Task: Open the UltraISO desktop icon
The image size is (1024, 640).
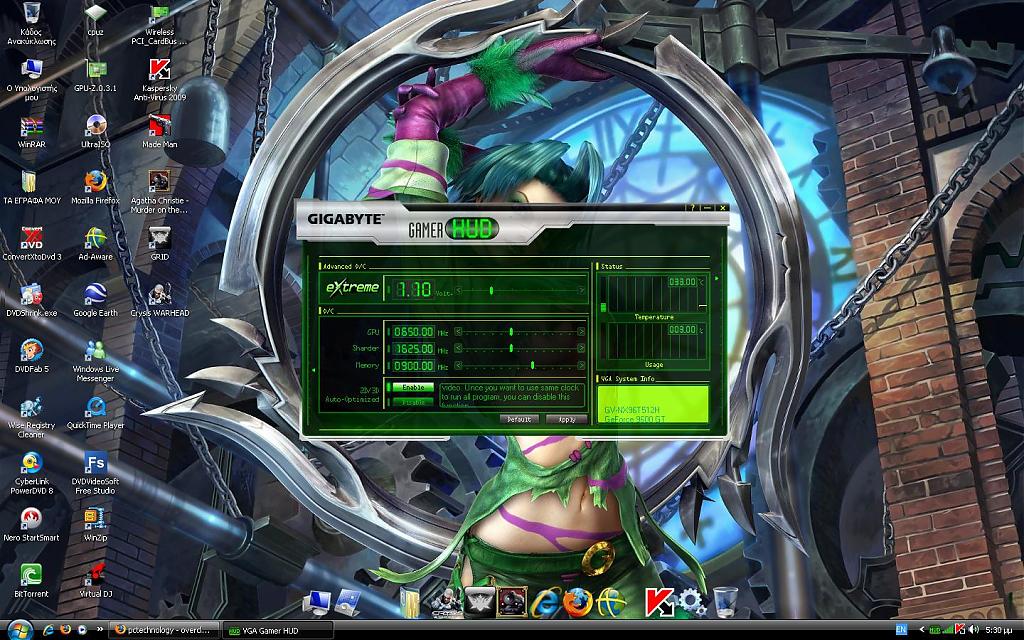Action: [x=95, y=133]
